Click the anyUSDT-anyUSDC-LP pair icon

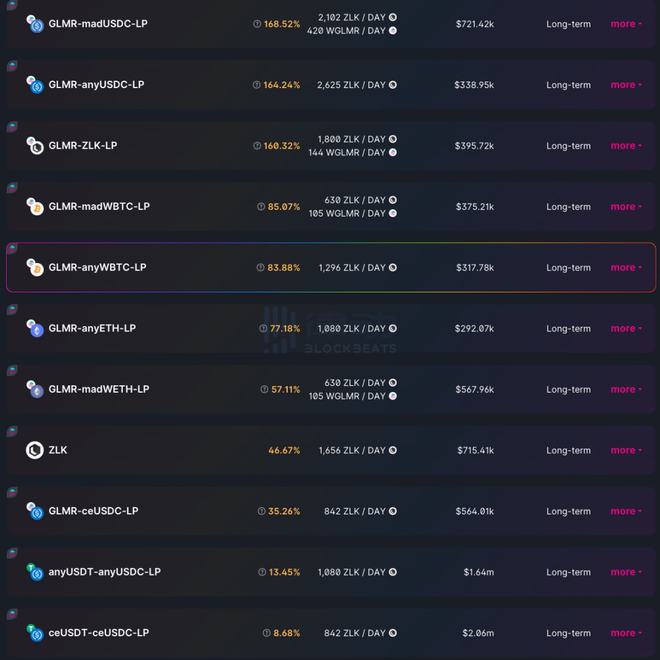(35, 572)
